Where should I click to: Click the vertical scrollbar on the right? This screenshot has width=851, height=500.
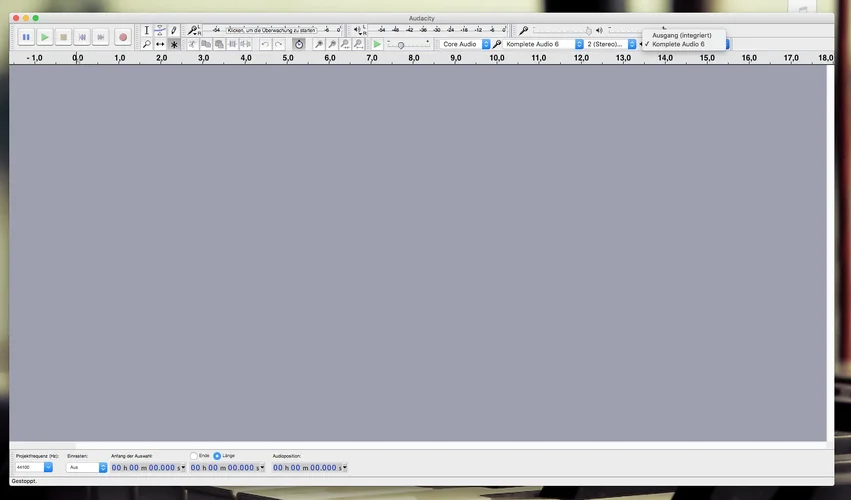tap(830, 253)
